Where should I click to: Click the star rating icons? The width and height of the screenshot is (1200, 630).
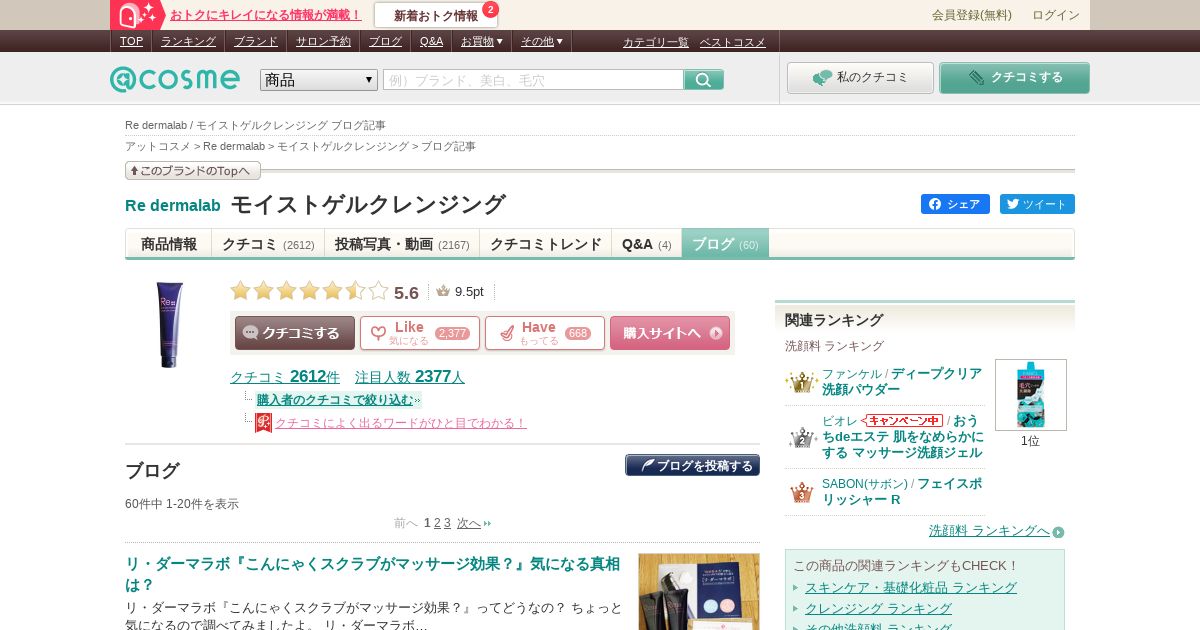point(309,291)
